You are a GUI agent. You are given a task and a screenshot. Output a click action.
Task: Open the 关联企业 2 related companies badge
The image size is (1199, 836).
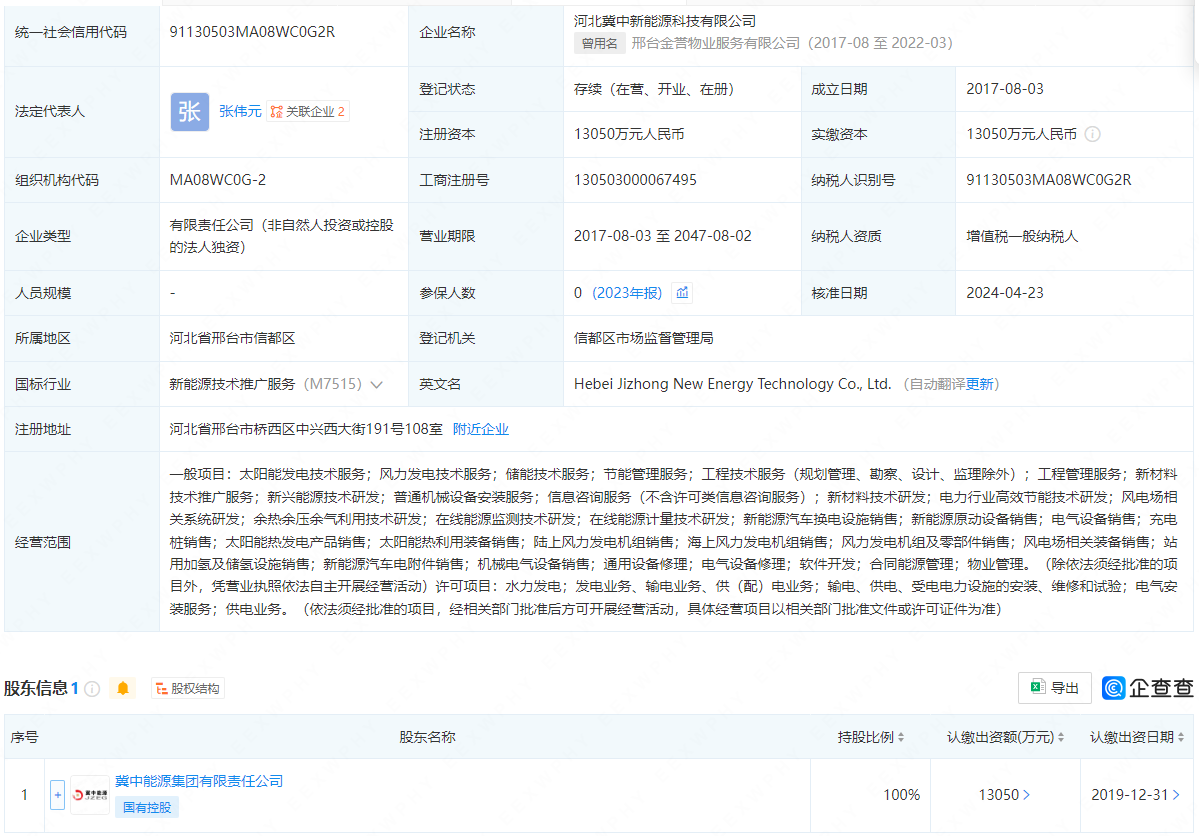308,112
